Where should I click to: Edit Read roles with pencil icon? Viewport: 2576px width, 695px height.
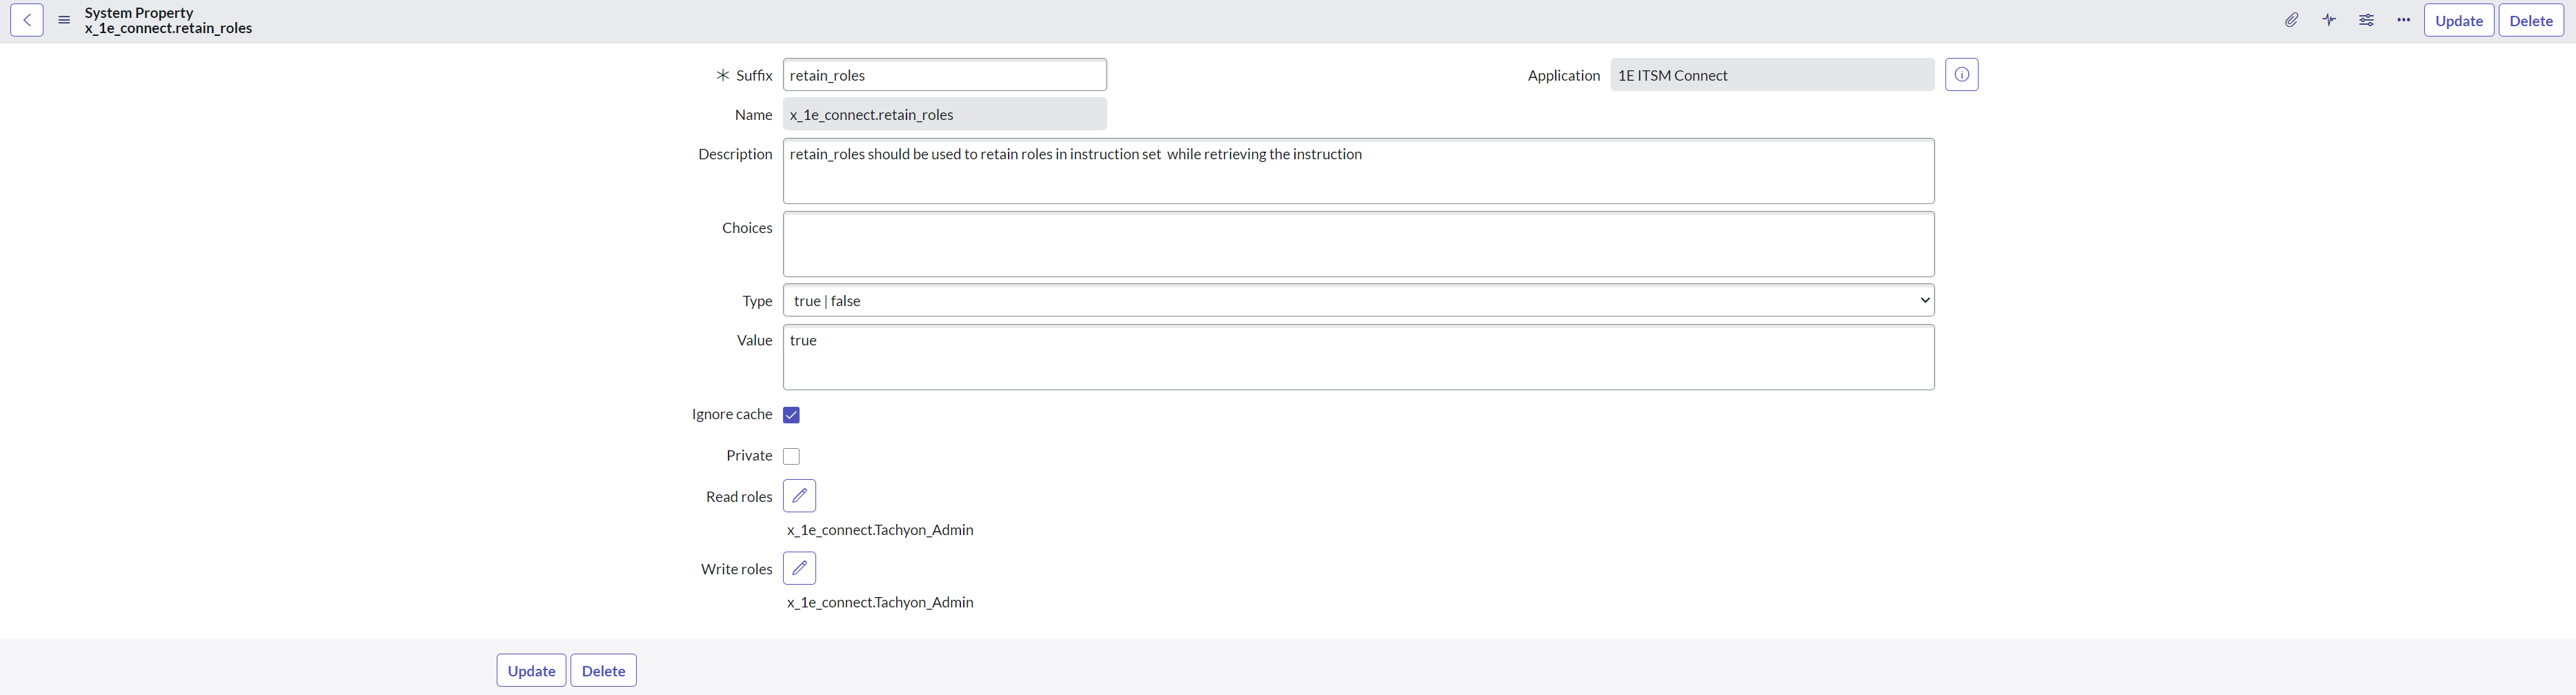pos(799,496)
